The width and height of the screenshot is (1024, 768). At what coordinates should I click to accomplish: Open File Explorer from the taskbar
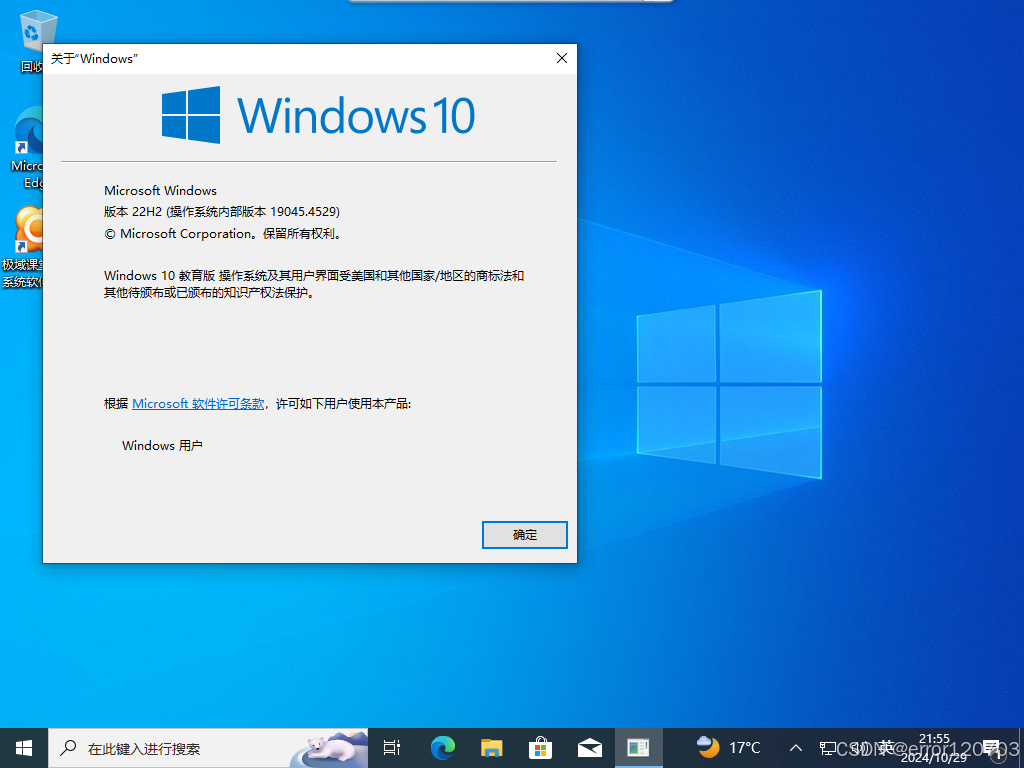click(492, 748)
